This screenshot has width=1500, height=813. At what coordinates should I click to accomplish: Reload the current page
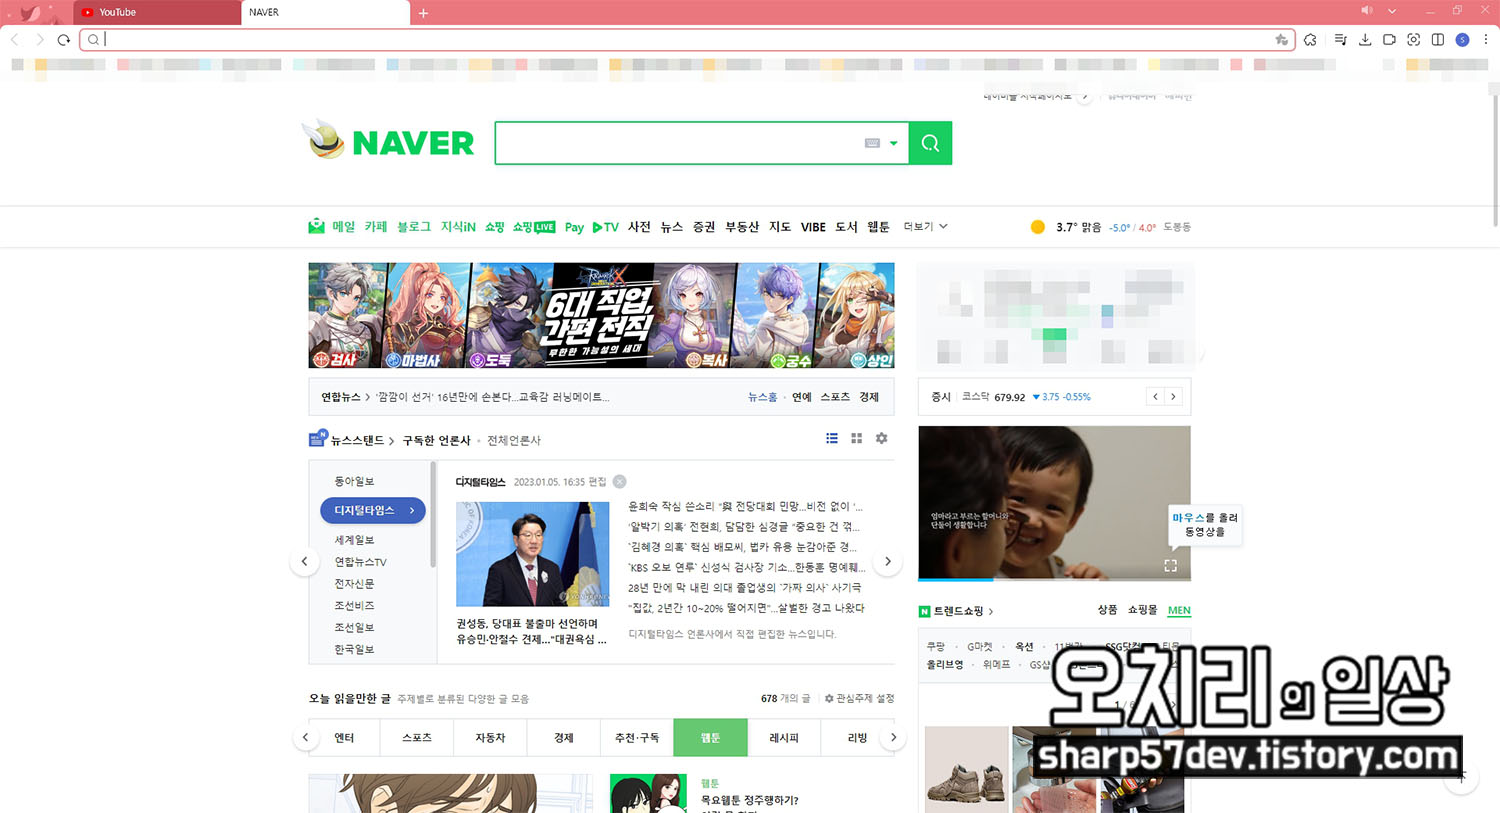click(x=64, y=40)
